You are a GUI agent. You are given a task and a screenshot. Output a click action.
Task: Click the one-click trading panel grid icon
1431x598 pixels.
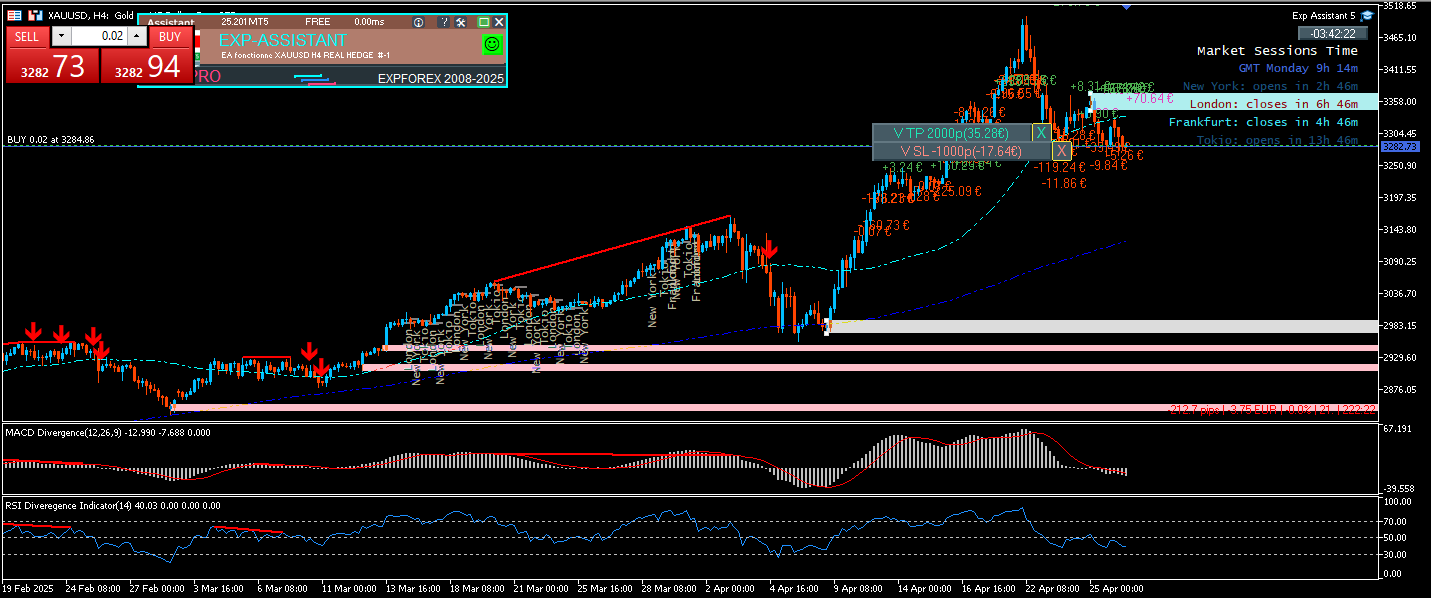(14, 16)
